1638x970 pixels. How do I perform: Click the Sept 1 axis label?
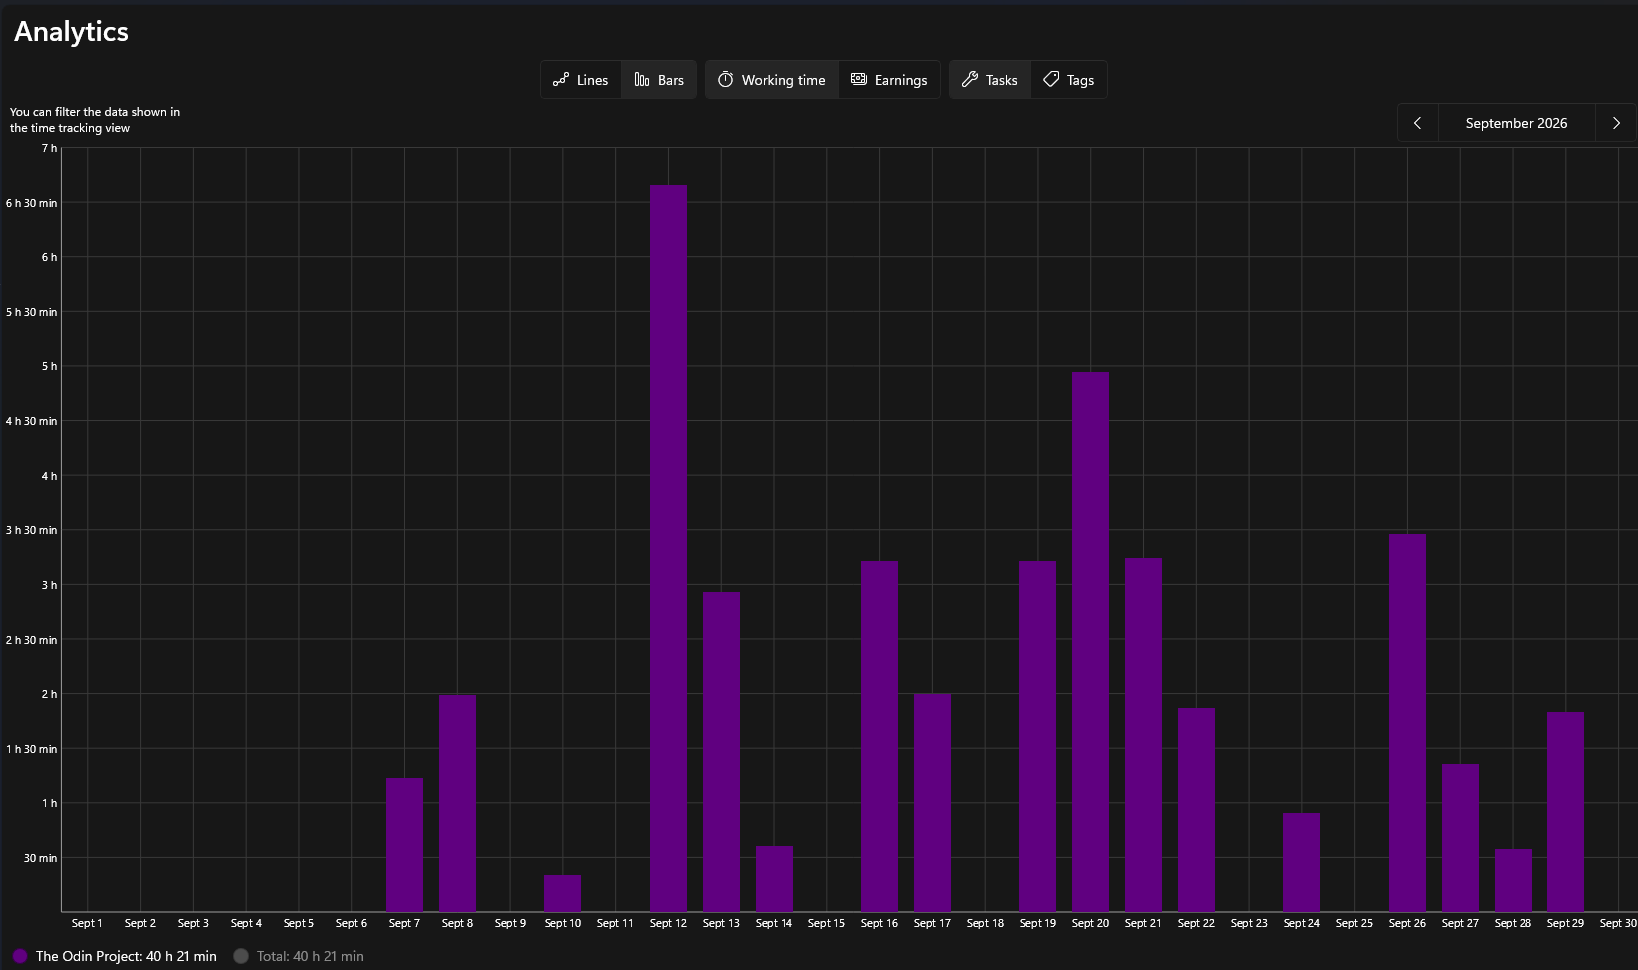pyautogui.click(x=87, y=923)
